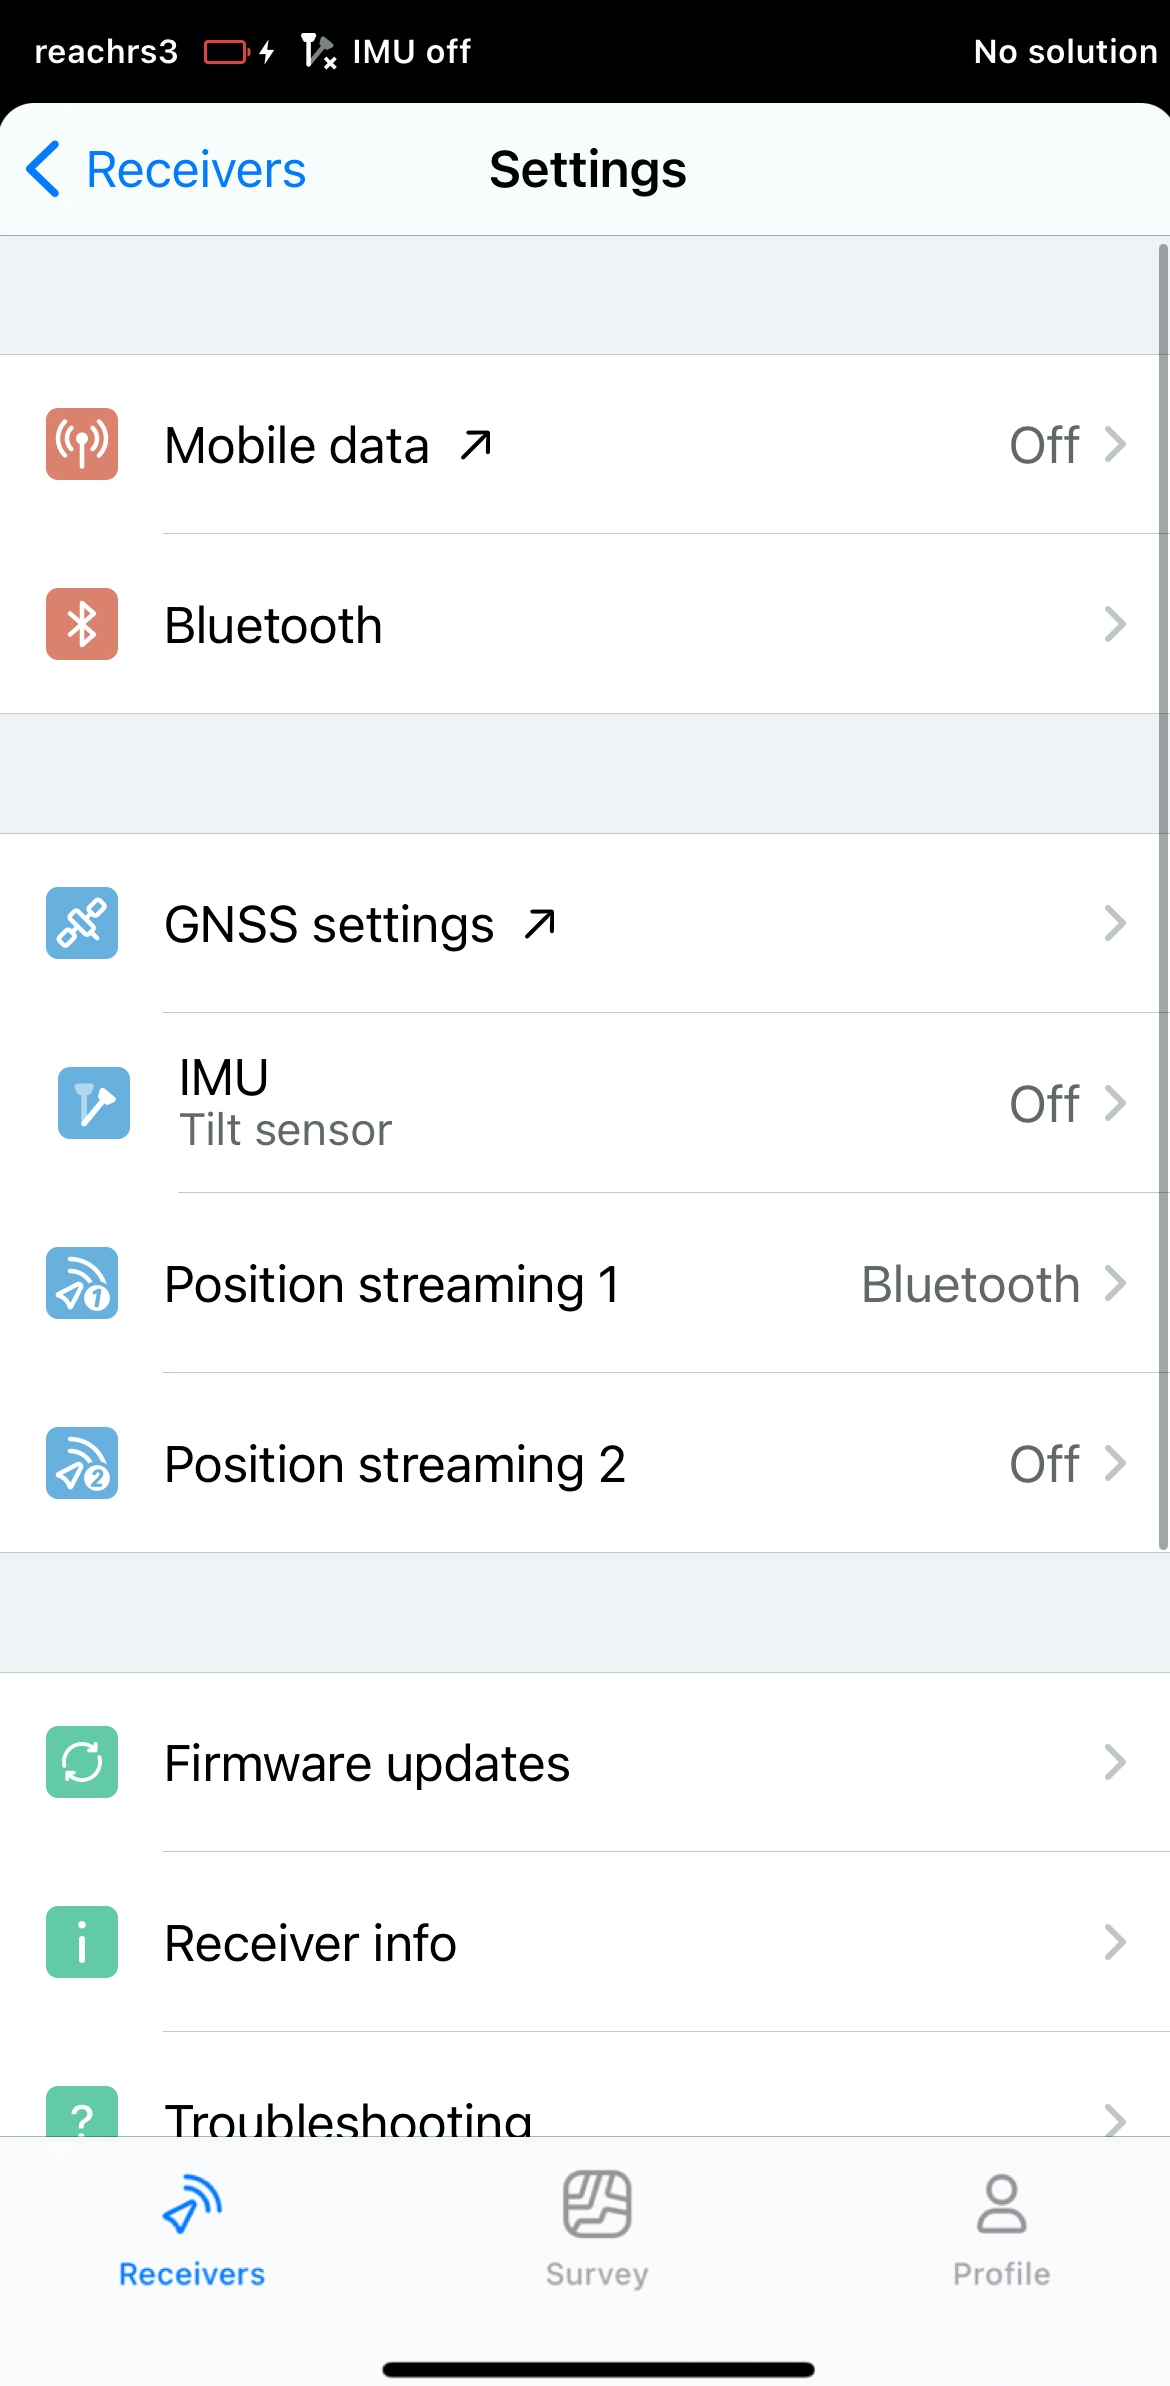Tap the green Firmware updates icon

pos(82,1762)
